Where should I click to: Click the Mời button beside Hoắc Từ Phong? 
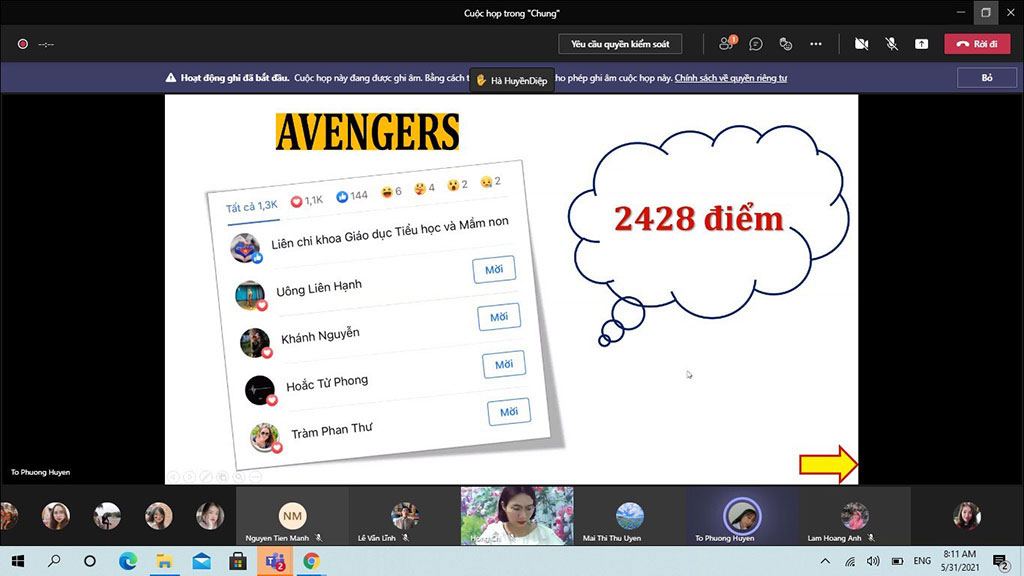[x=504, y=364]
